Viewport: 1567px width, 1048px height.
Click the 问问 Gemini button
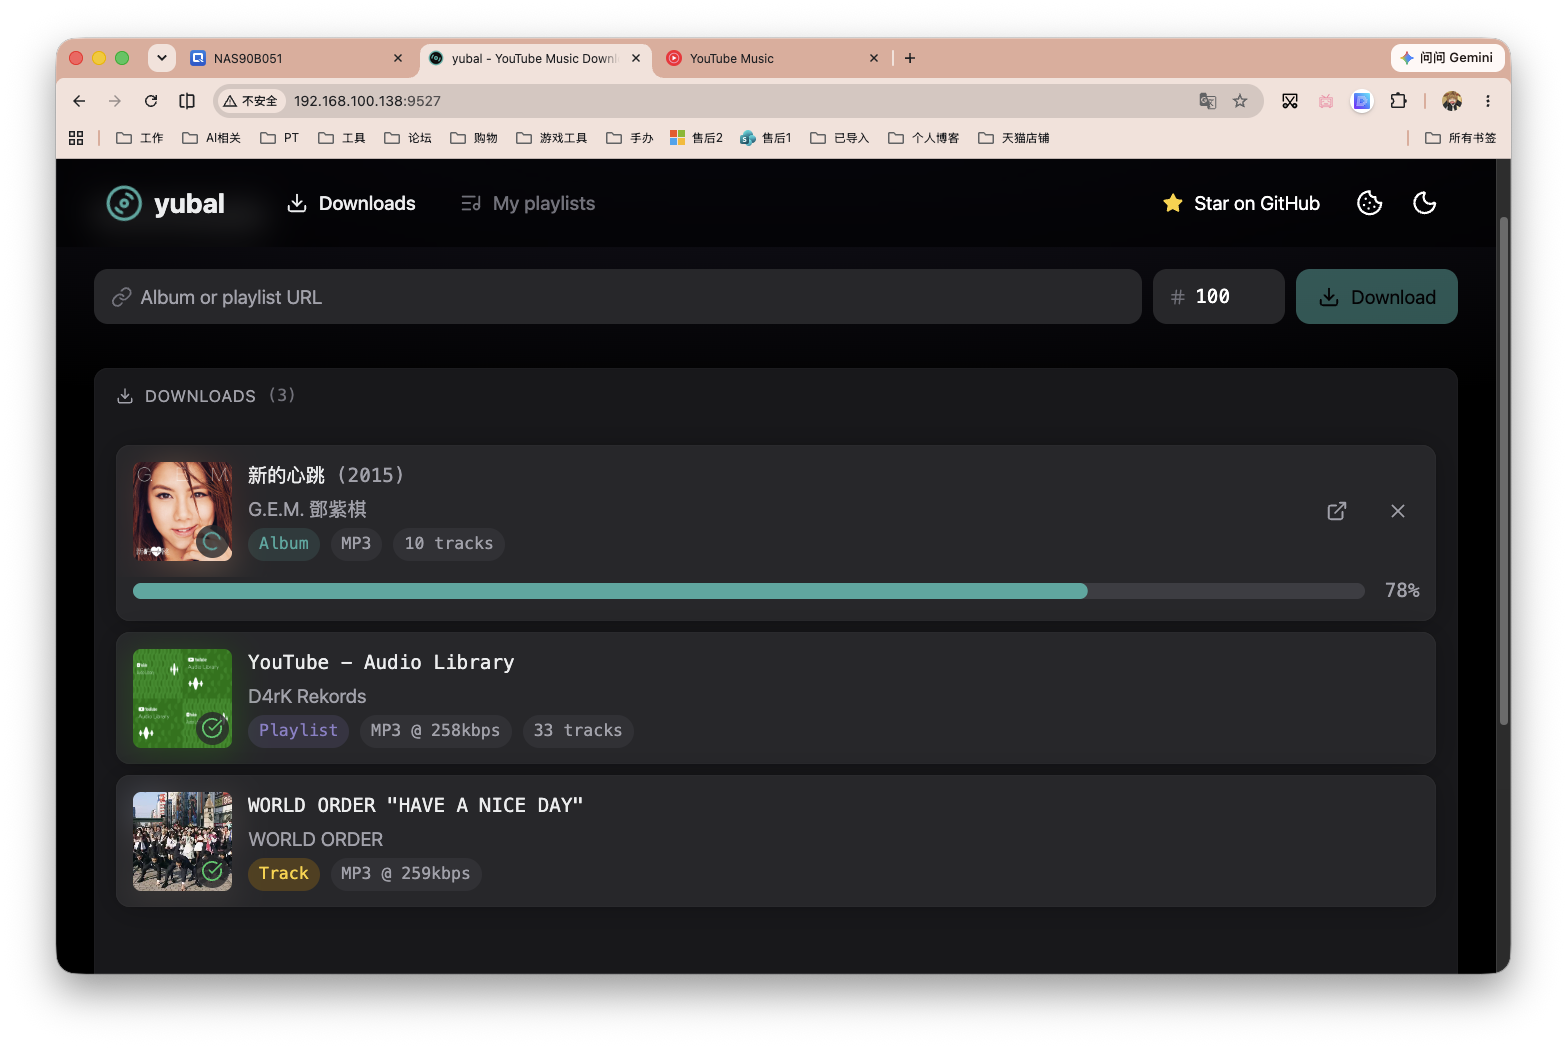[x=1447, y=58]
